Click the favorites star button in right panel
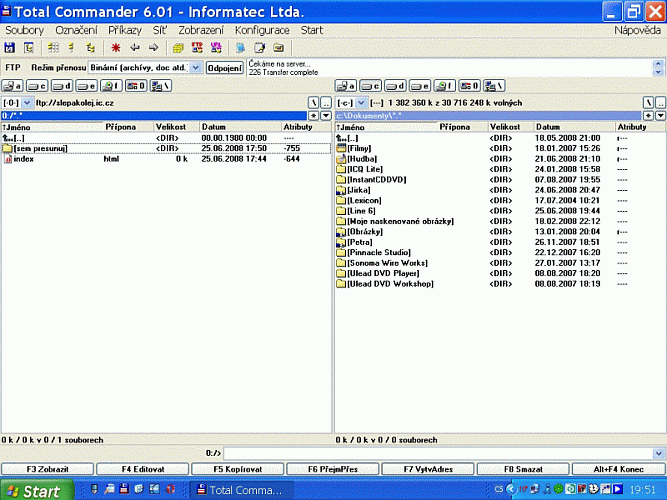Image resolution: width=667 pixels, height=500 pixels. (647, 116)
